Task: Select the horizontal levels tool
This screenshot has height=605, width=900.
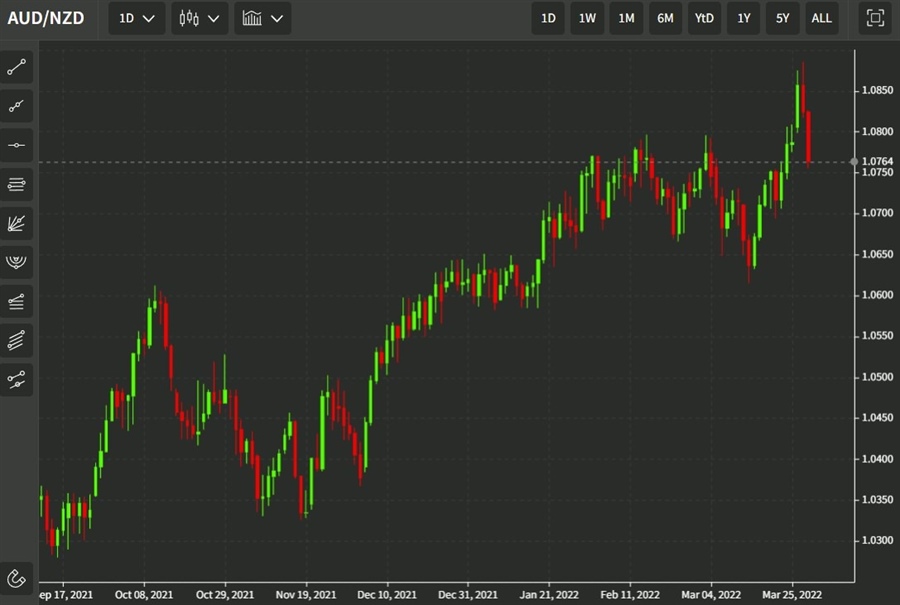Action: click(x=16, y=184)
